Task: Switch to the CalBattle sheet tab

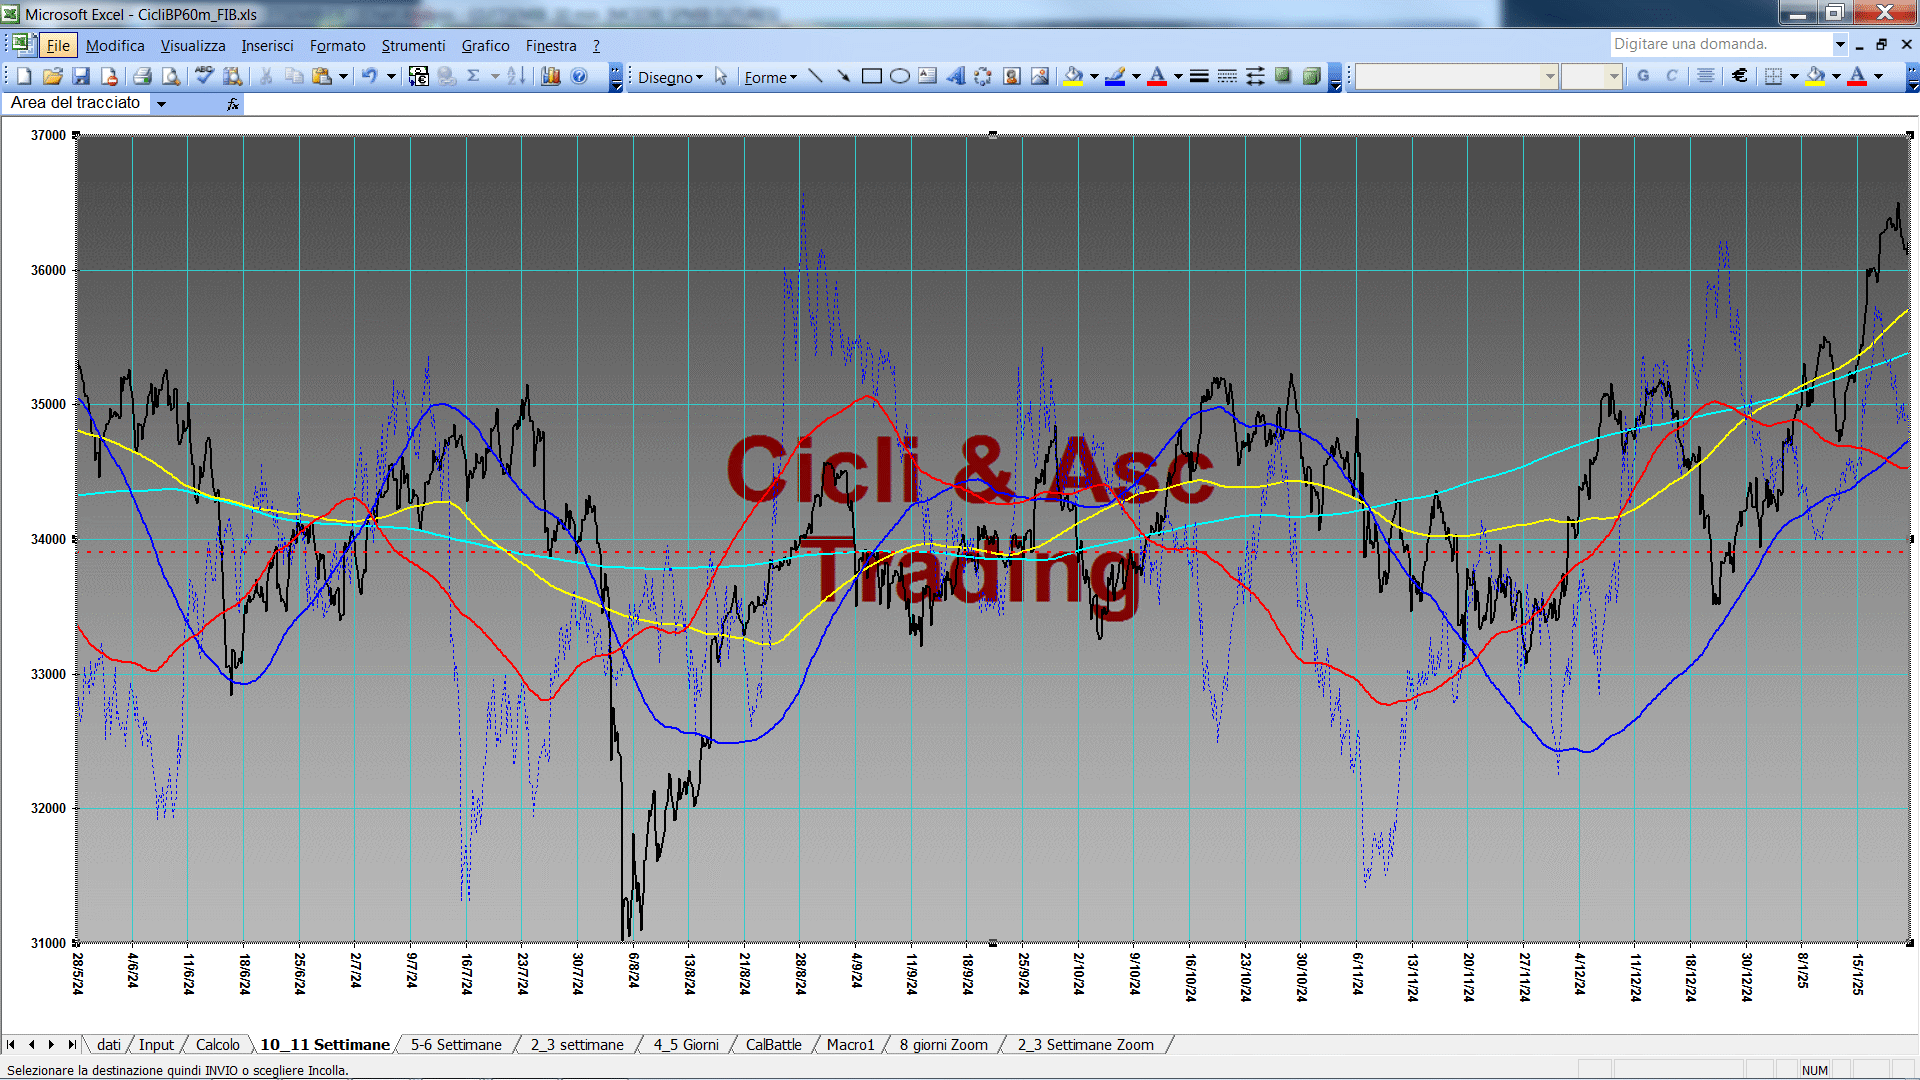Action: (773, 1045)
